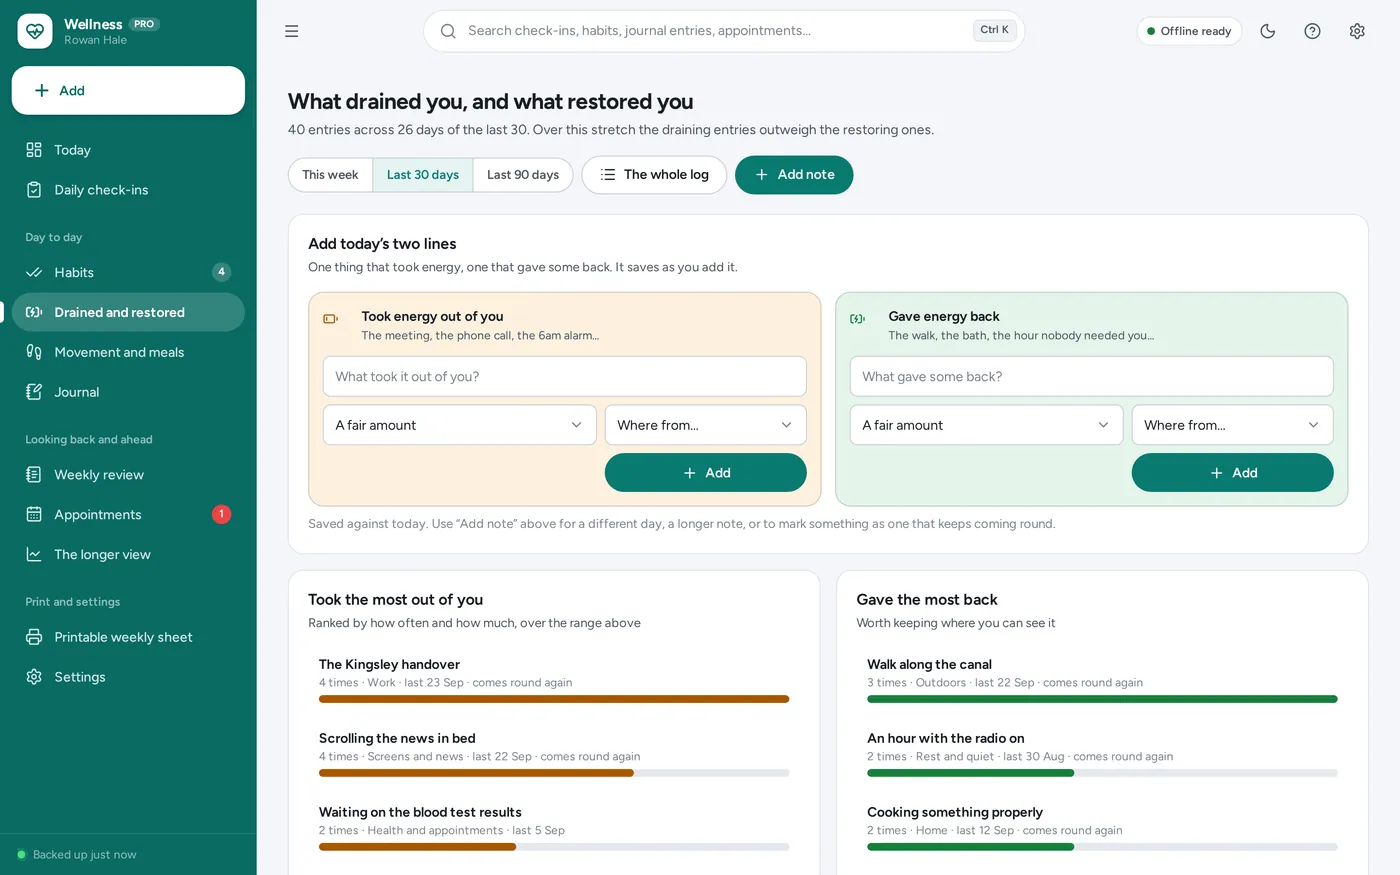This screenshot has width=1400, height=875.
Task: Click An hour with the radio on entry
Action: (x=1102, y=756)
